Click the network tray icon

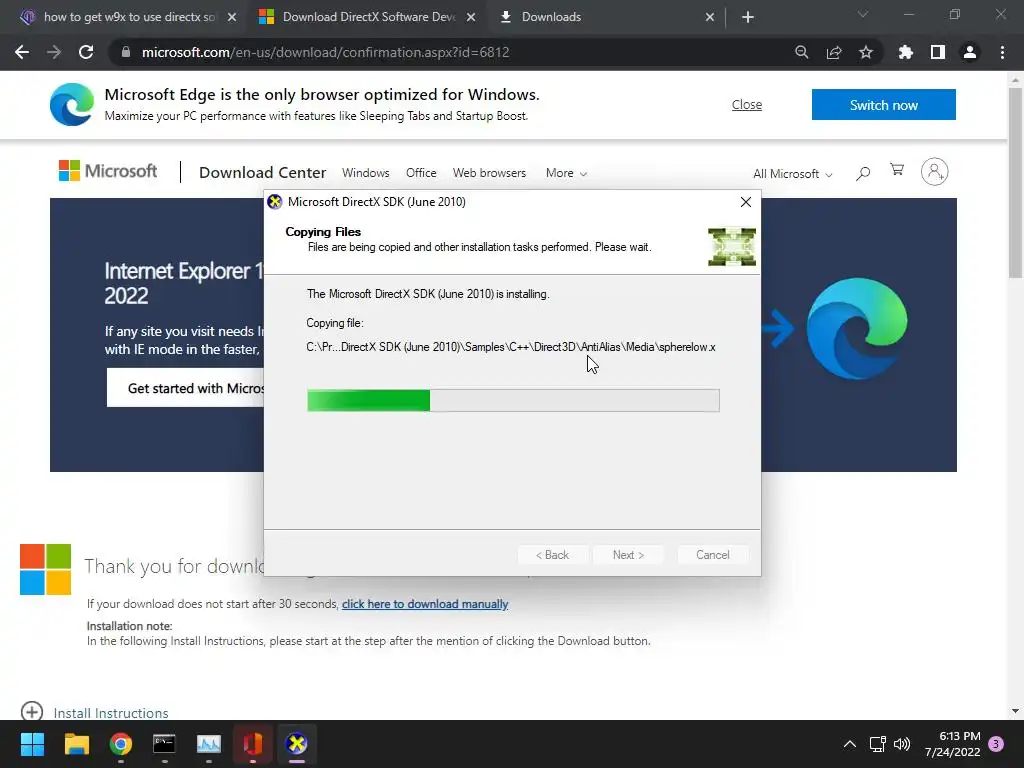click(x=877, y=744)
